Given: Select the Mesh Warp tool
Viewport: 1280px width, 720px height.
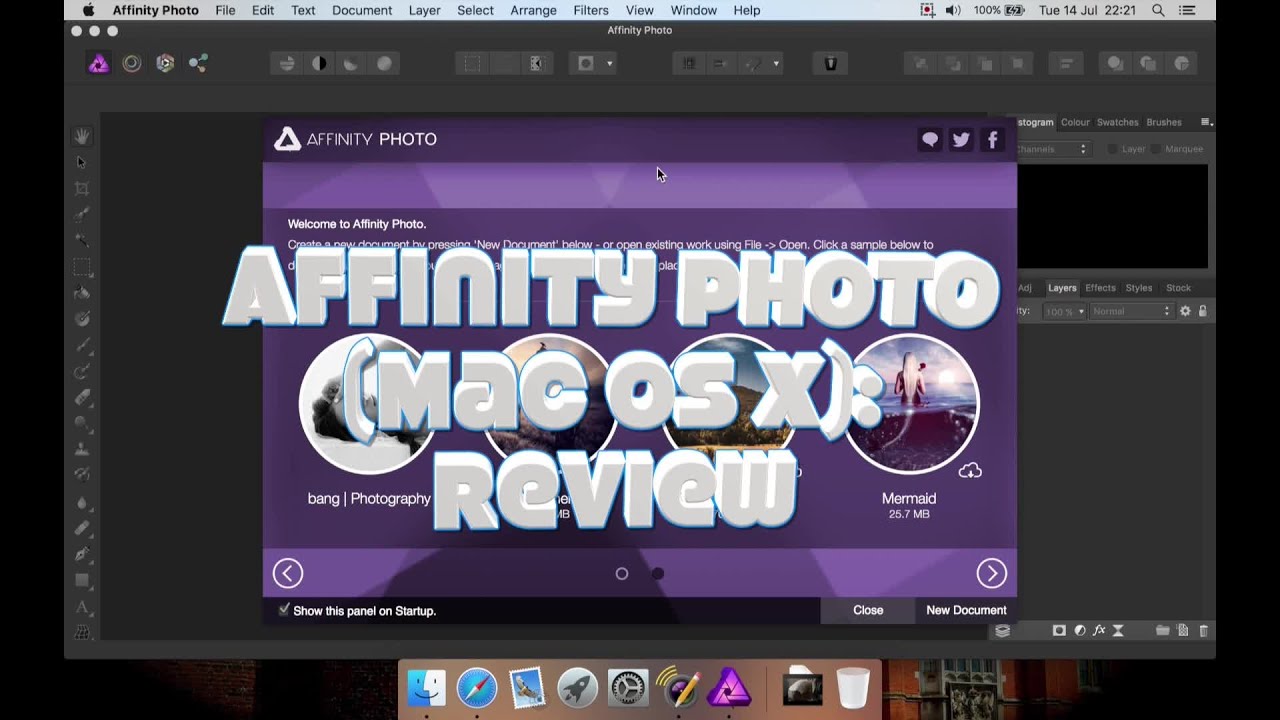Looking at the screenshot, I should [x=82, y=632].
